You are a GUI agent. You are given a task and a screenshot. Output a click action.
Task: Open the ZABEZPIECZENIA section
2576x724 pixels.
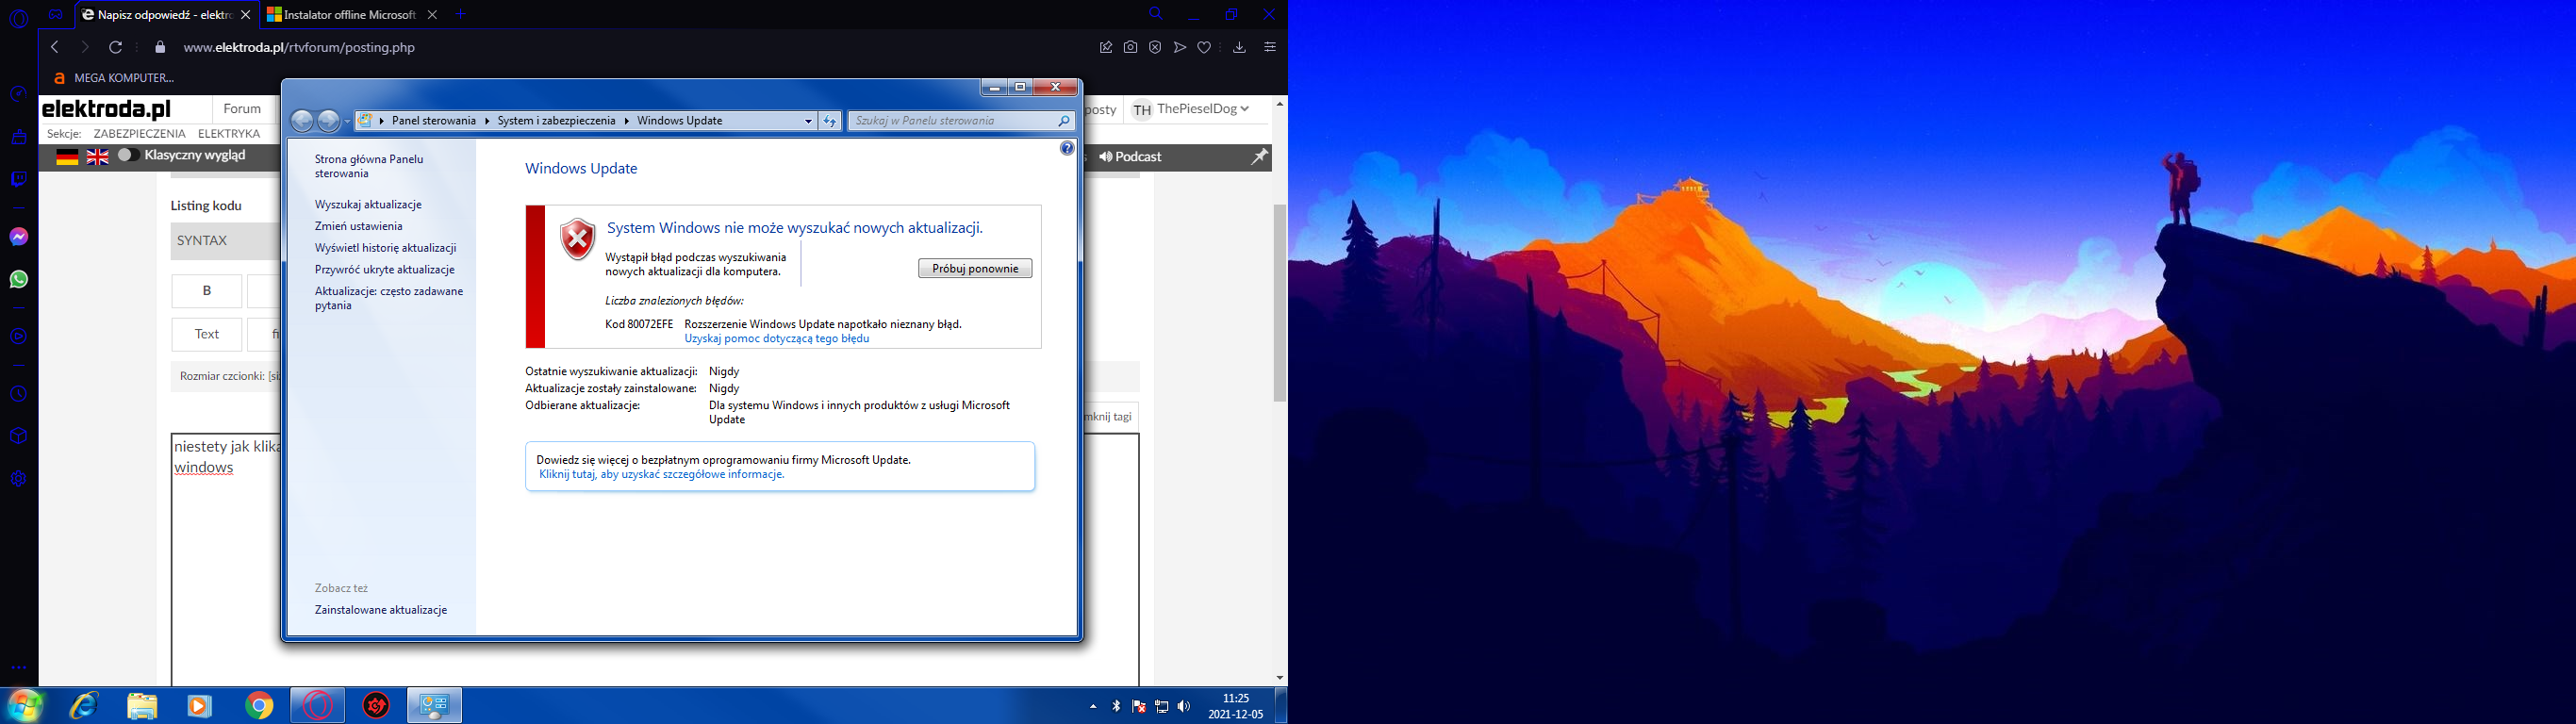[x=140, y=134]
